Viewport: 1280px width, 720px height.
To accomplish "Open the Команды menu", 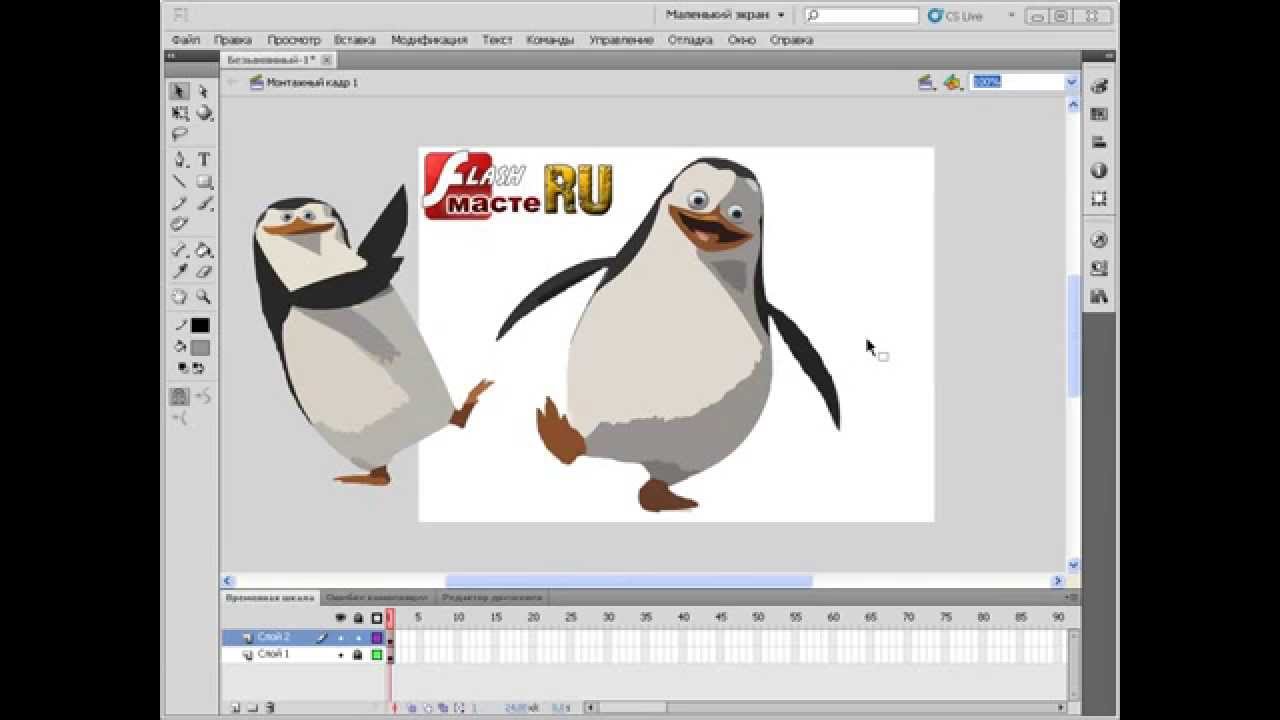I will (550, 40).
